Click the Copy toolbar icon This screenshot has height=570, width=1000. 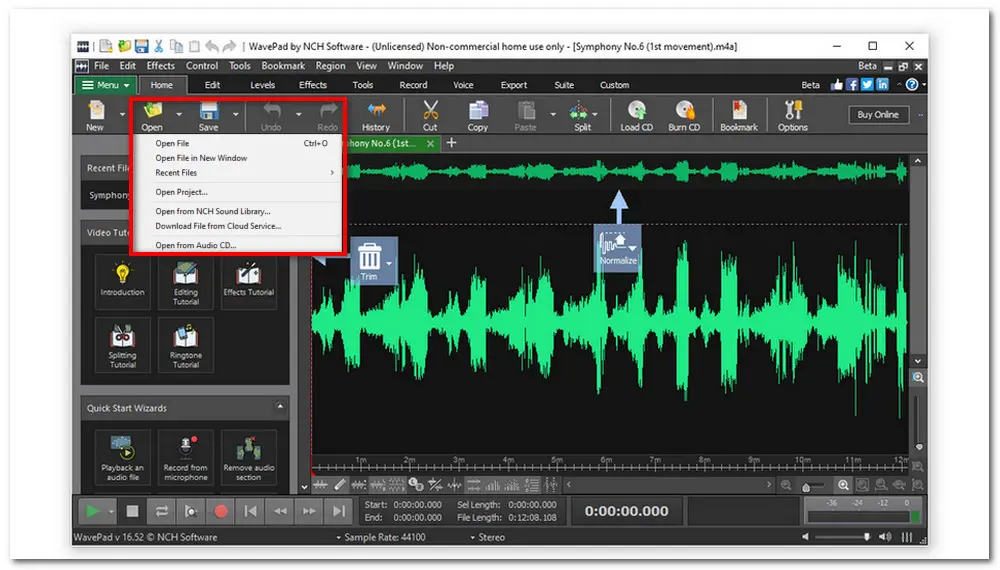point(478,115)
